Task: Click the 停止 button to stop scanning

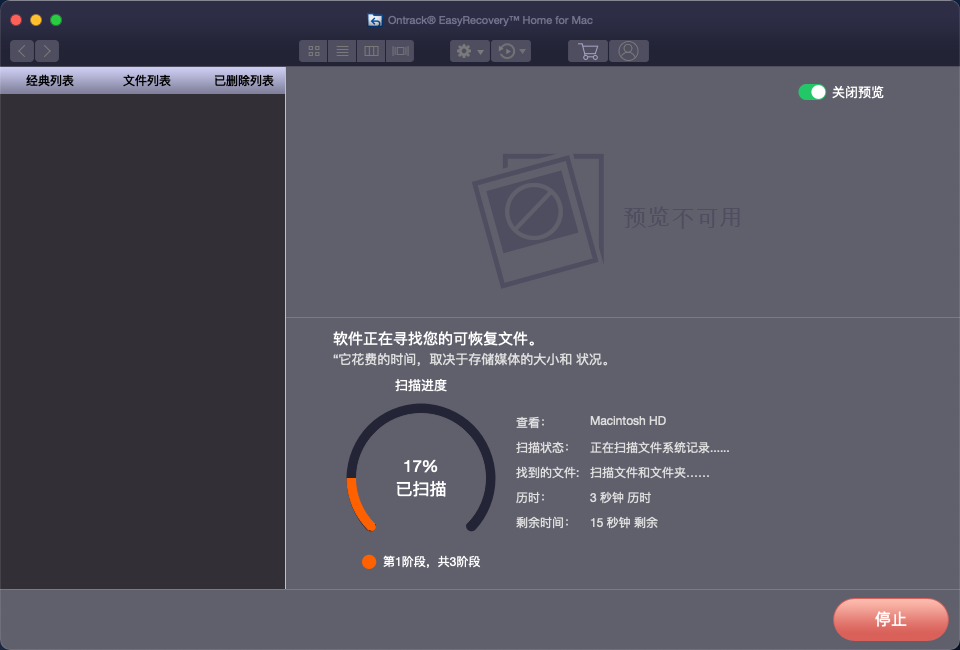Action: click(890, 619)
